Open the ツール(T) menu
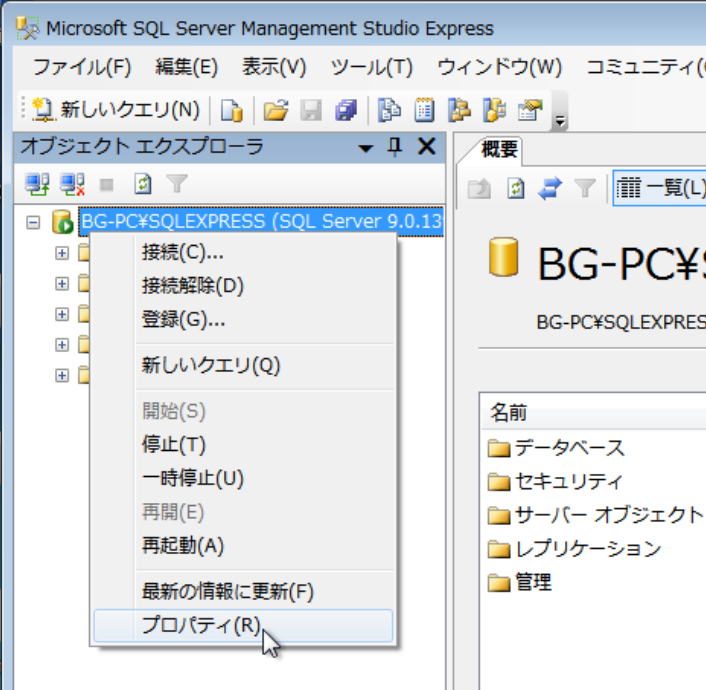The height and width of the screenshot is (690, 706). pos(372,68)
